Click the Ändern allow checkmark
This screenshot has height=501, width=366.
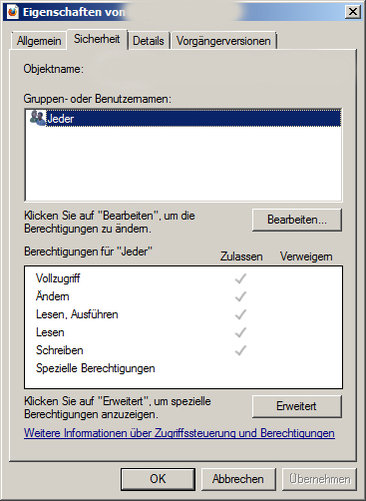click(240, 296)
